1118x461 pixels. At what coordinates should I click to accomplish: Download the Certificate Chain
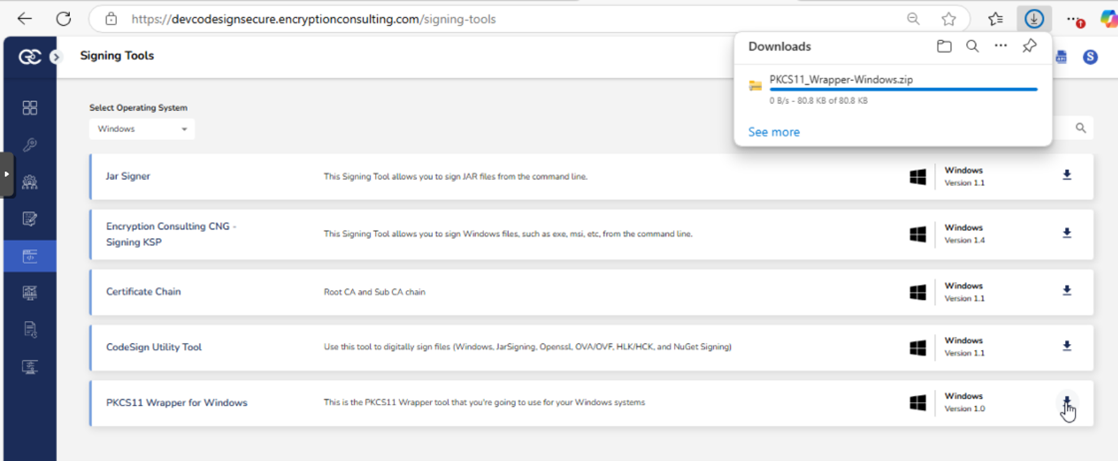click(x=1066, y=291)
